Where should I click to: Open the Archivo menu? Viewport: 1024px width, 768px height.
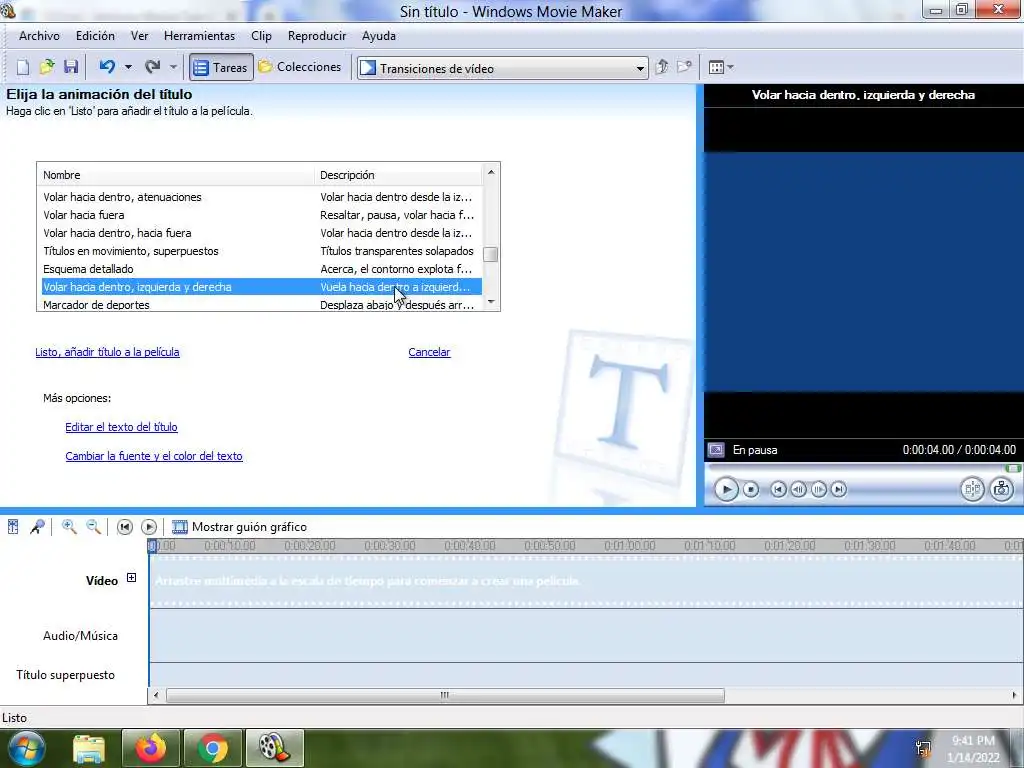tap(39, 36)
